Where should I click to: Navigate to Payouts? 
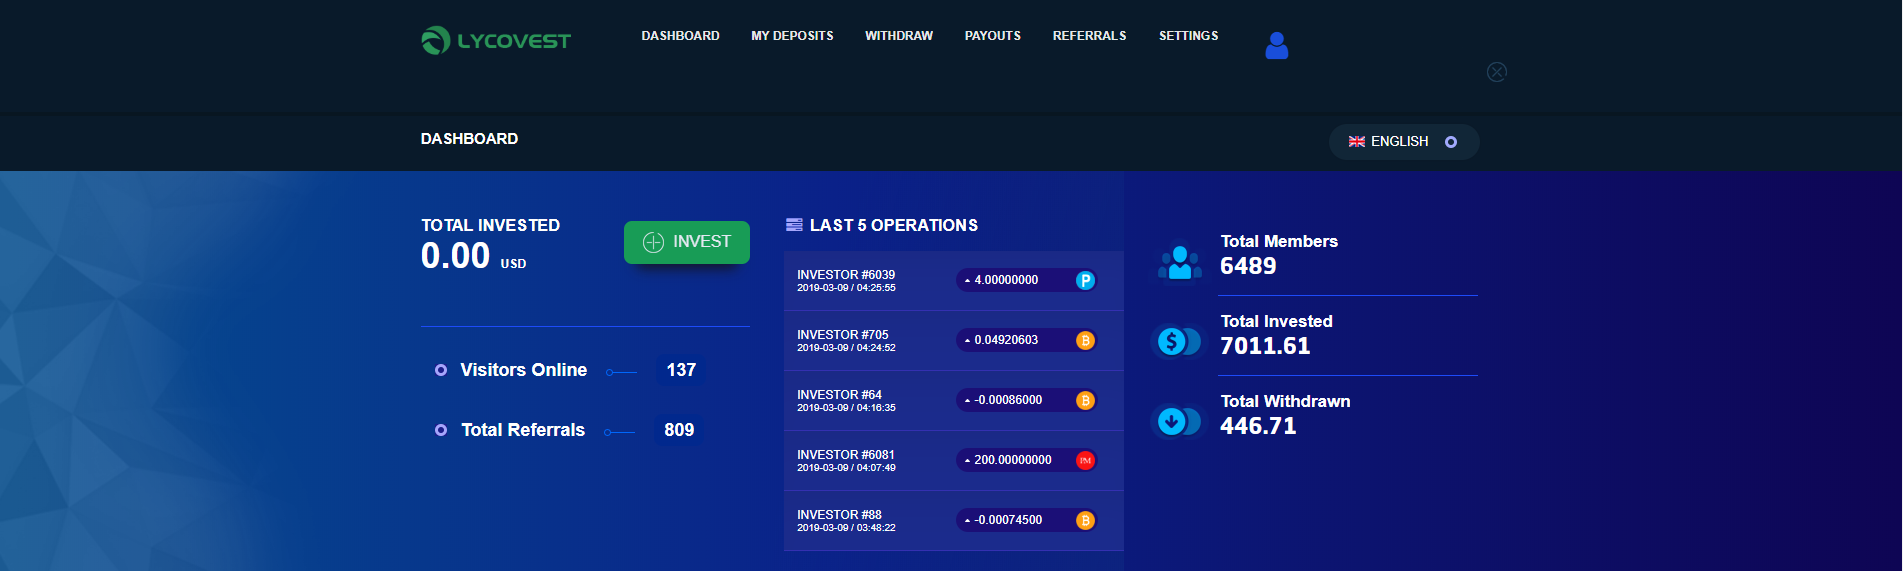993,36
